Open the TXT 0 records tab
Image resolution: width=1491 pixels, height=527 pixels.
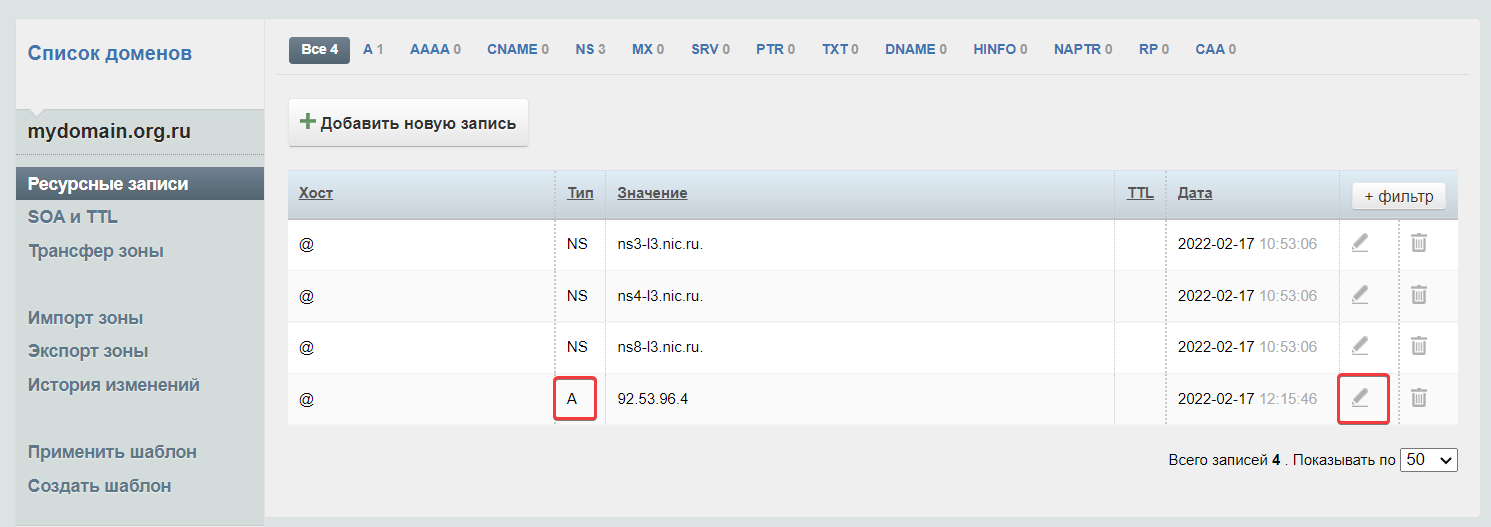[840, 49]
